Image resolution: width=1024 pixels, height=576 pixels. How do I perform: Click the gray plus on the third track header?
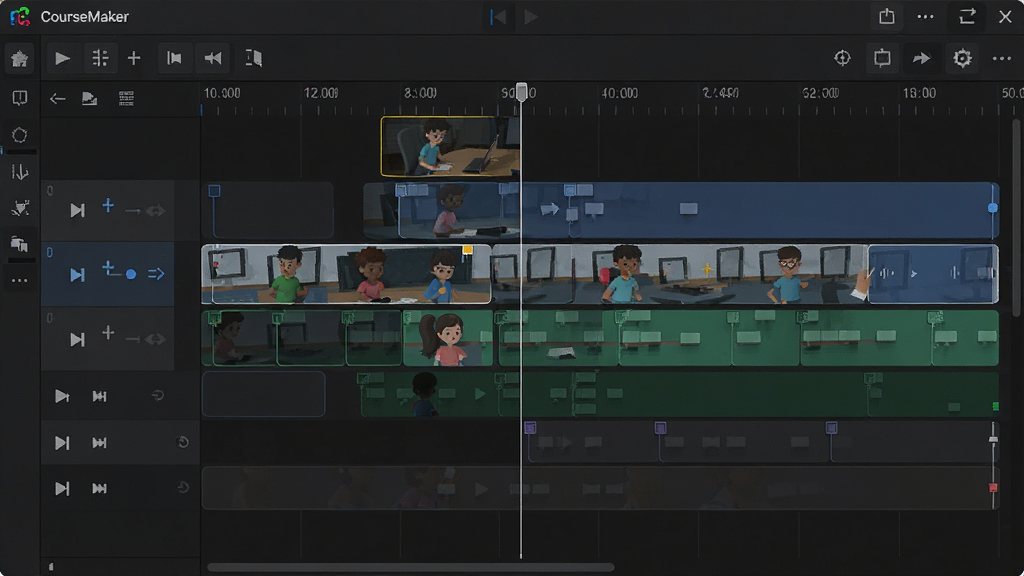point(108,334)
